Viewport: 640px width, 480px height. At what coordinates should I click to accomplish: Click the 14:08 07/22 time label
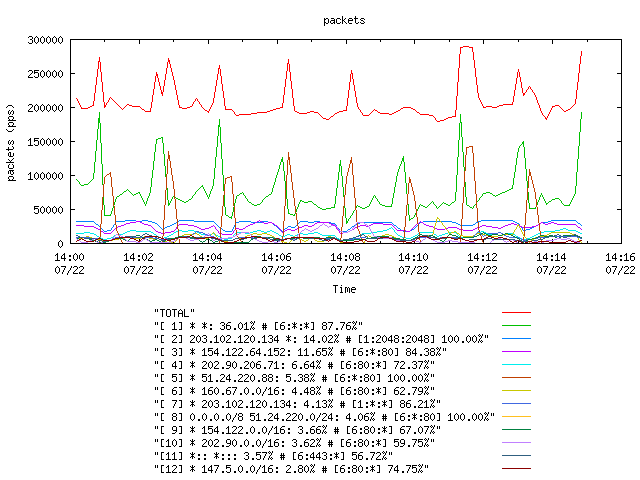345,264
